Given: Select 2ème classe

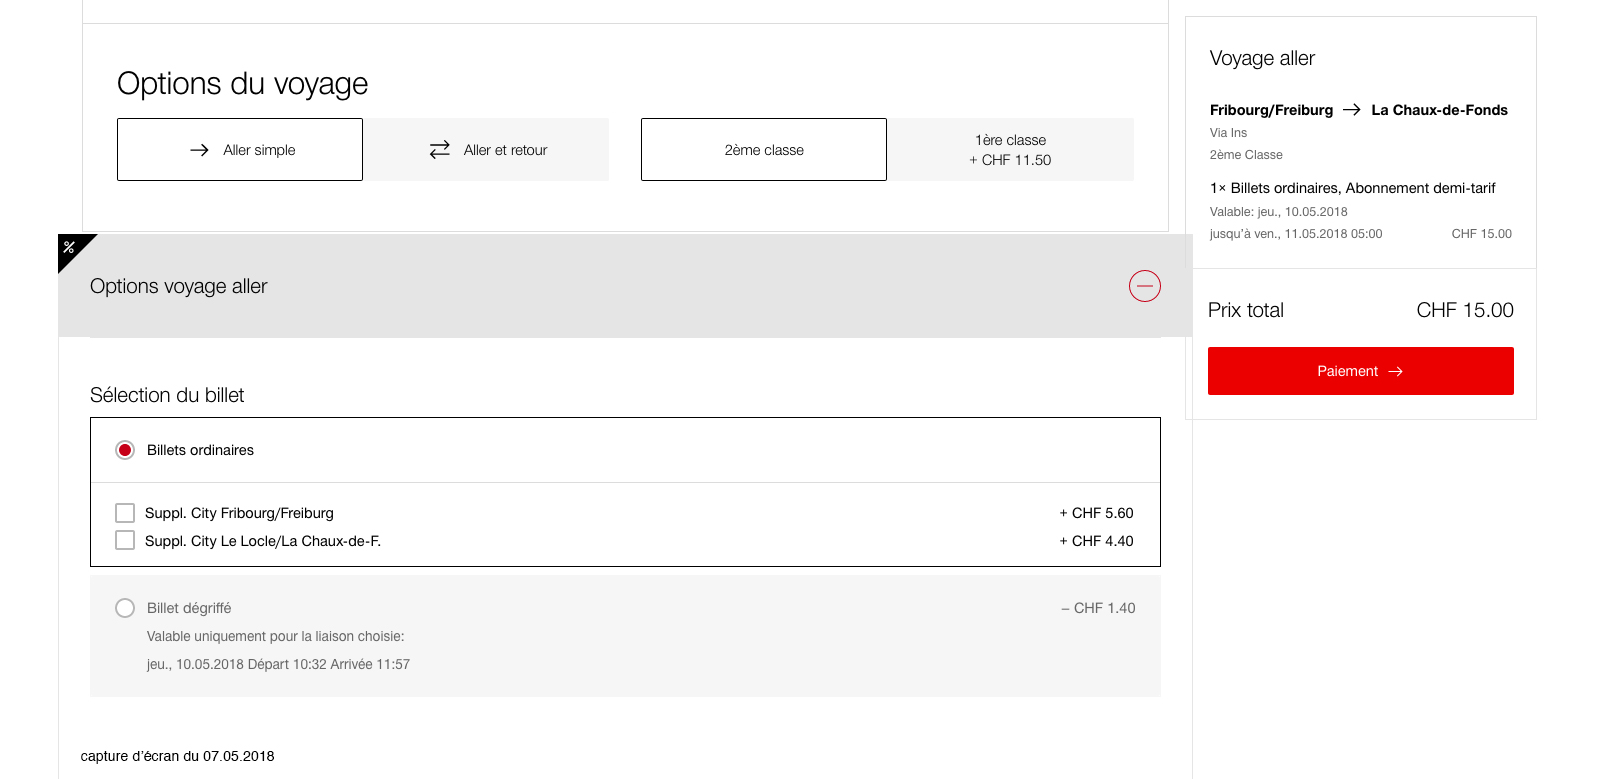Looking at the screenshot, I should tap(764, 150).
